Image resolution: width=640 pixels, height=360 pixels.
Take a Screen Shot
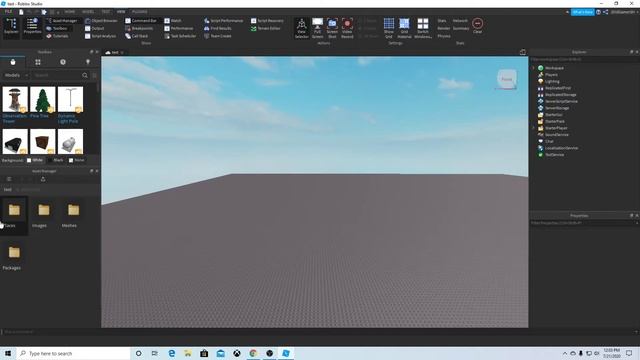[332, 28]
